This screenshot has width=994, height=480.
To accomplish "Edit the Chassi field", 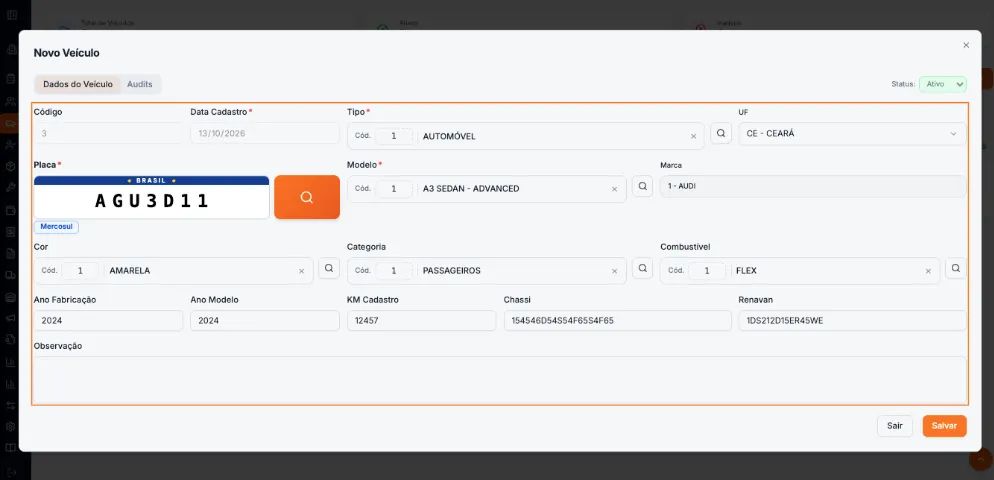I will coord(617,321).
